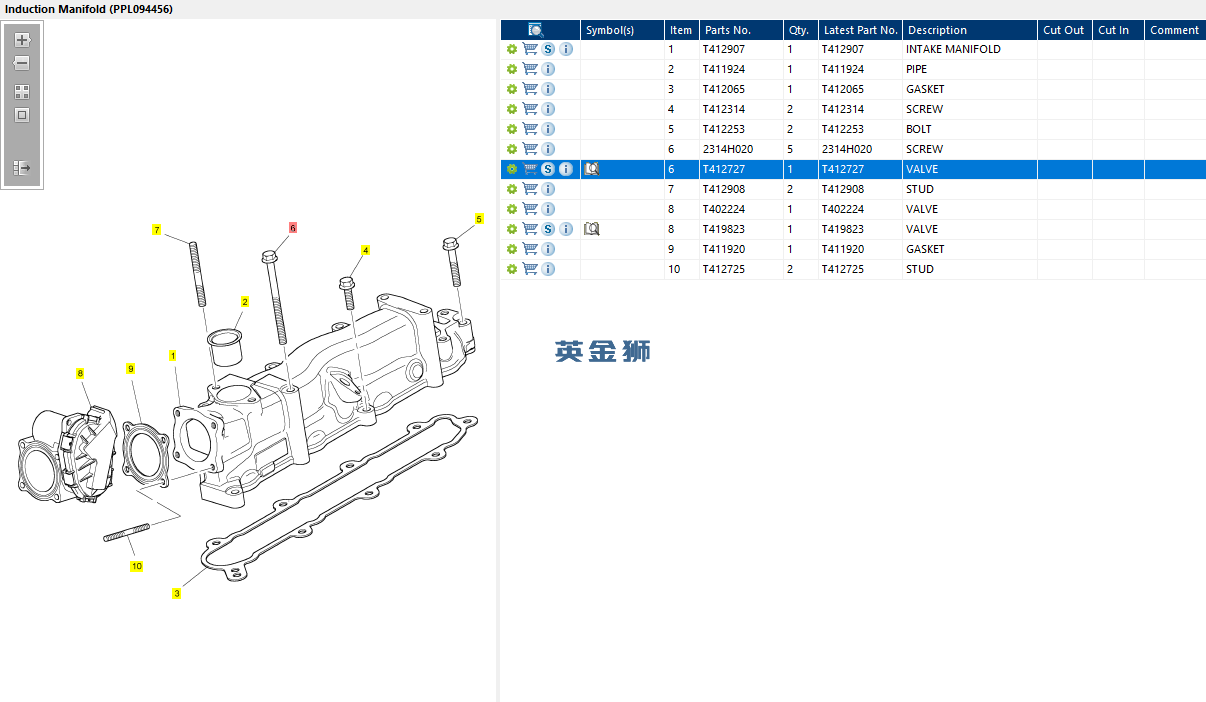Image resolution: width=1206 pixels, height=702 pixels.
Task: Open book symbol icon in T419823 row
Action: 591,229
